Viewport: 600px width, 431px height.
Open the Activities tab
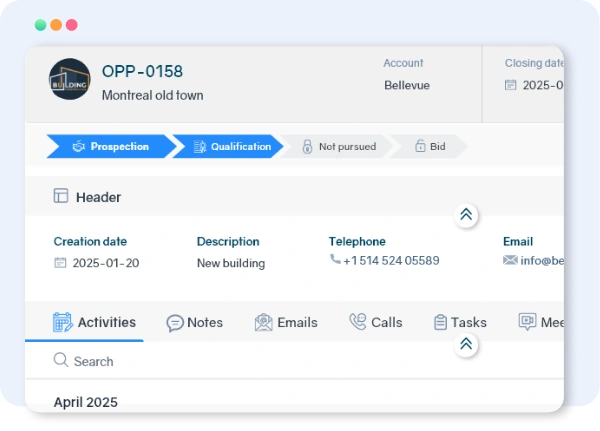point(94,322)
